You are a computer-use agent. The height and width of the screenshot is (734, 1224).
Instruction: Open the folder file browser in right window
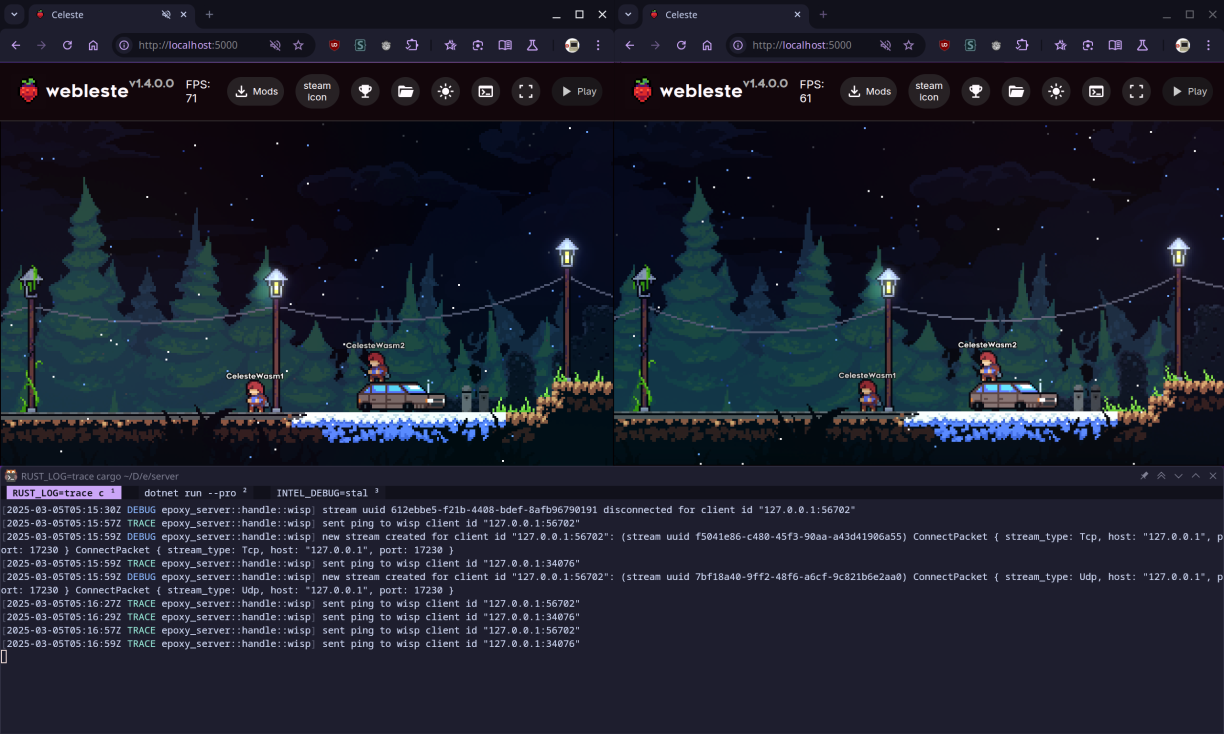click(1016, 91)
